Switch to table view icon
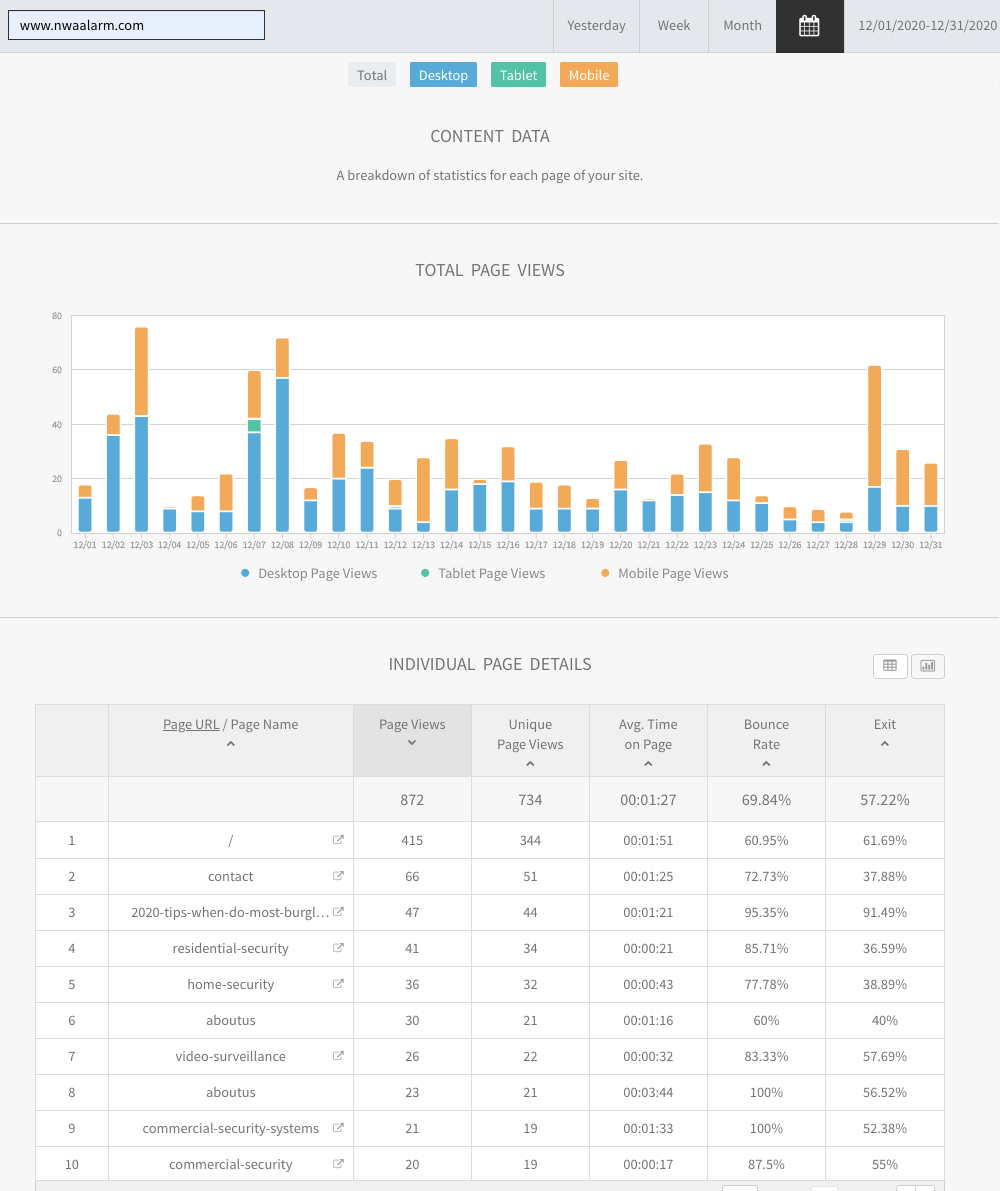 coord(890,666)
